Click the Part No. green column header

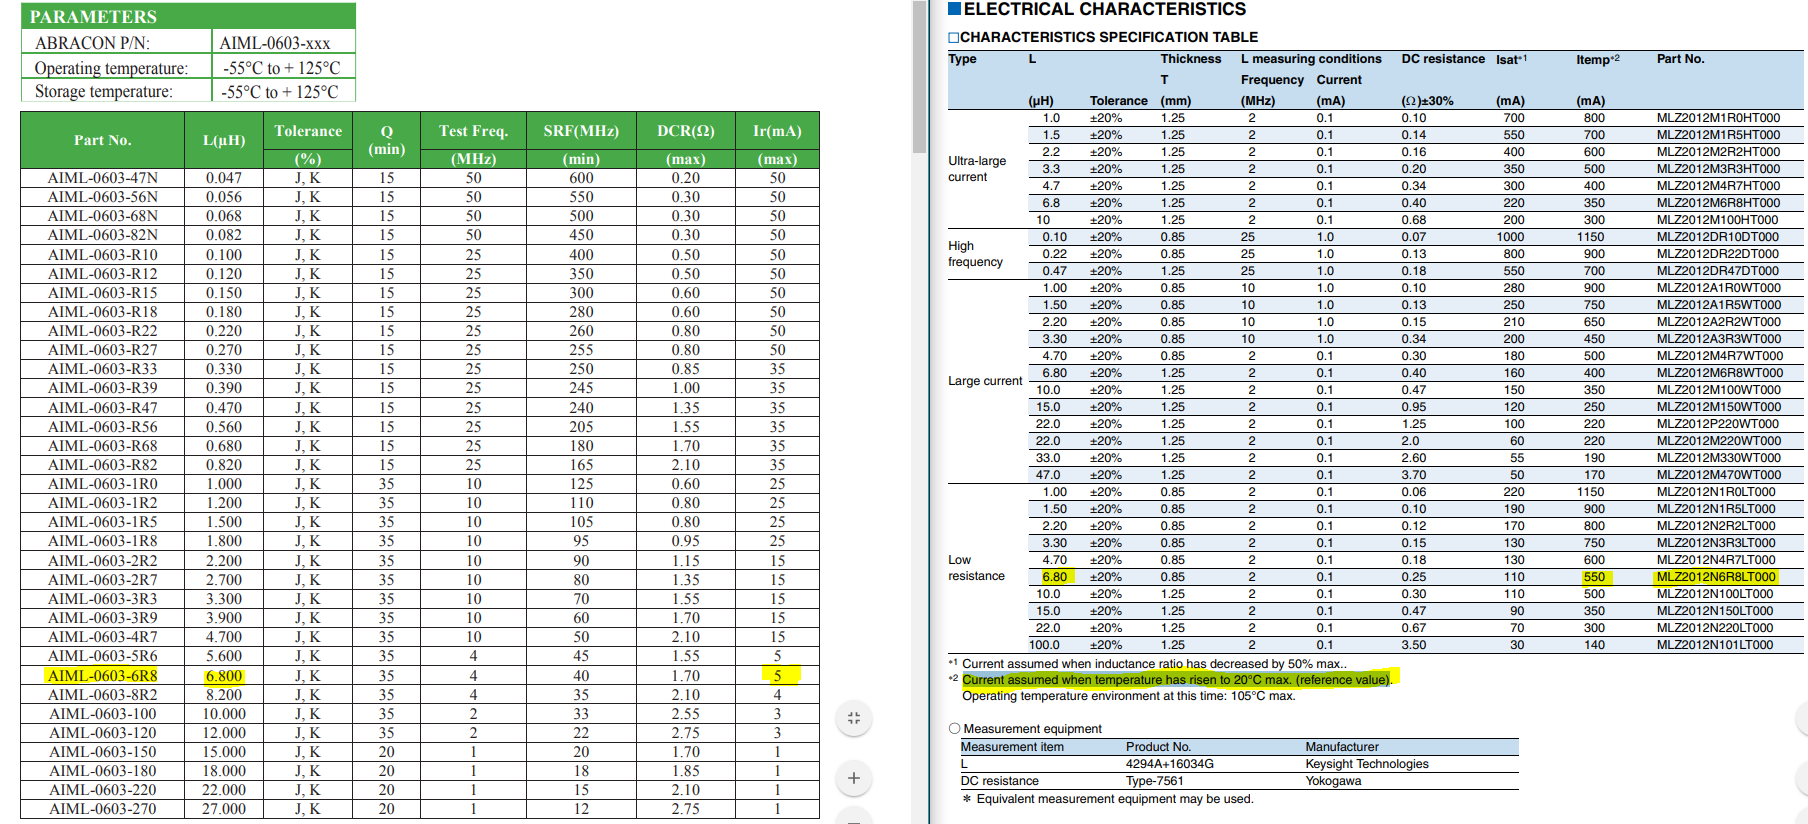(x=102, y=140)
